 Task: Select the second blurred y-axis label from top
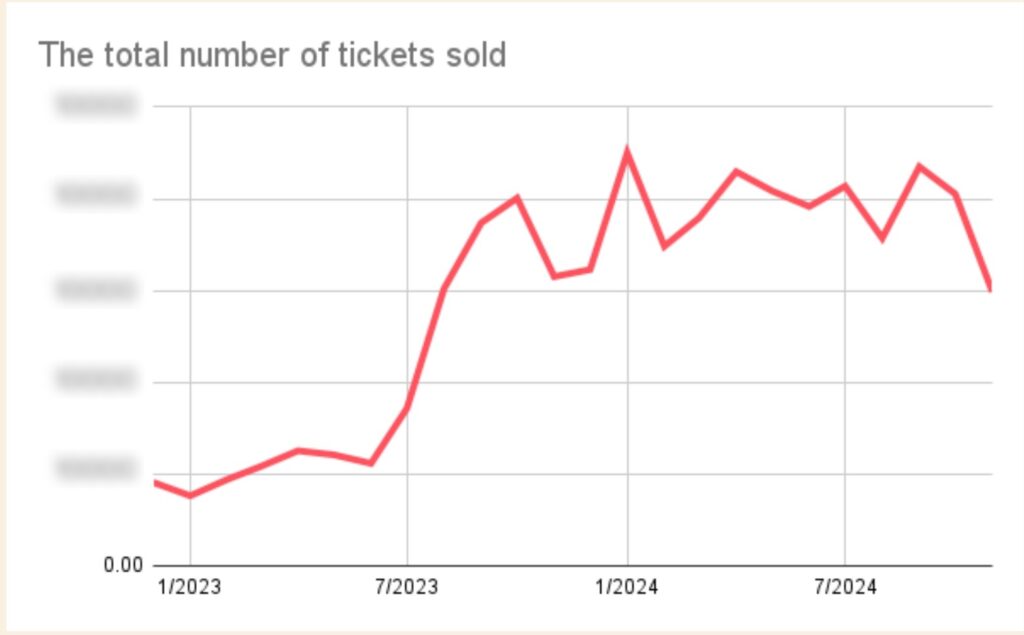click(95, 198)
